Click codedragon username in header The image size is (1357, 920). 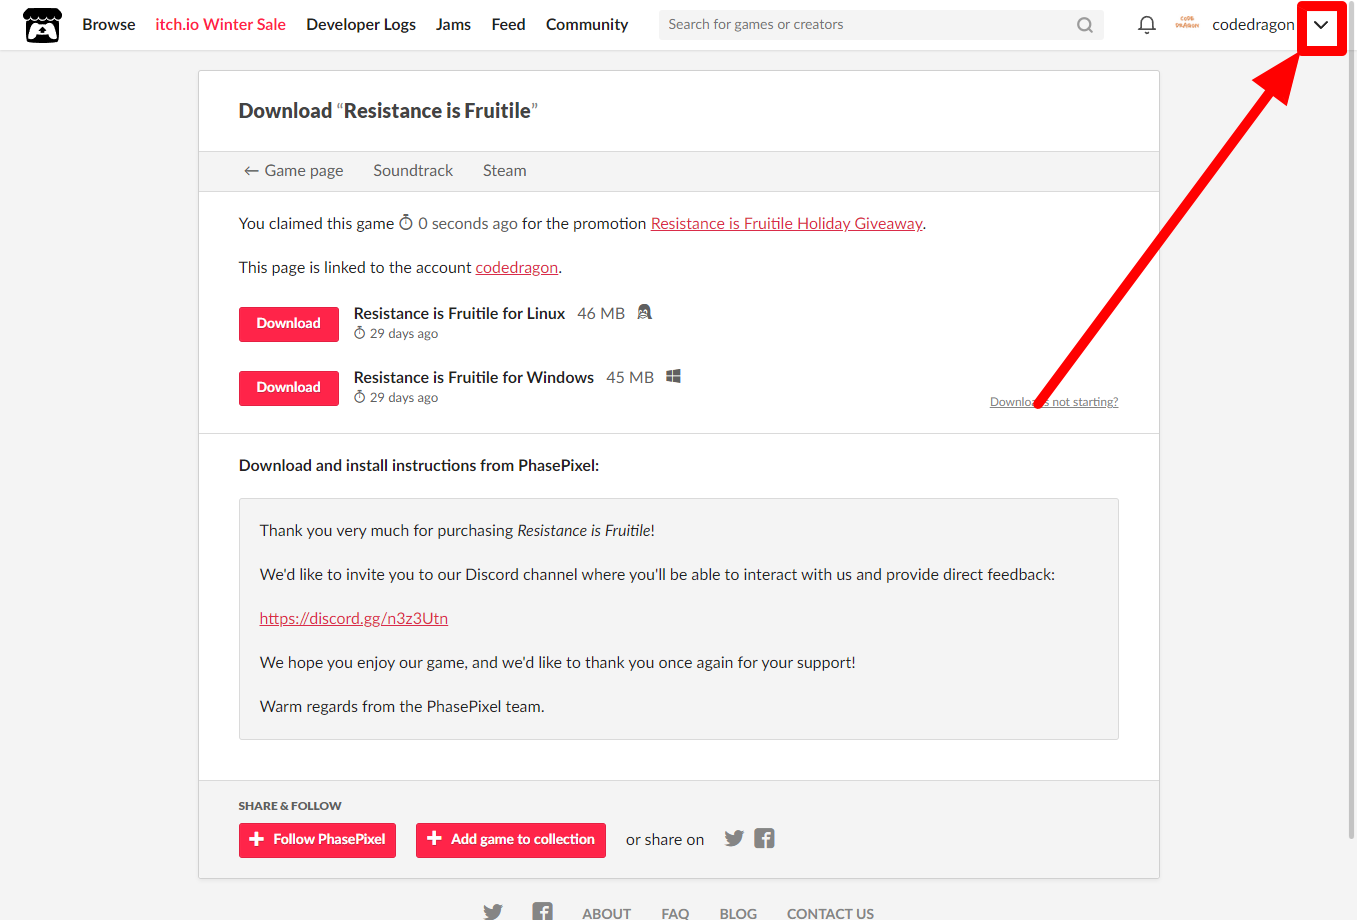(x=1253, y=25)
